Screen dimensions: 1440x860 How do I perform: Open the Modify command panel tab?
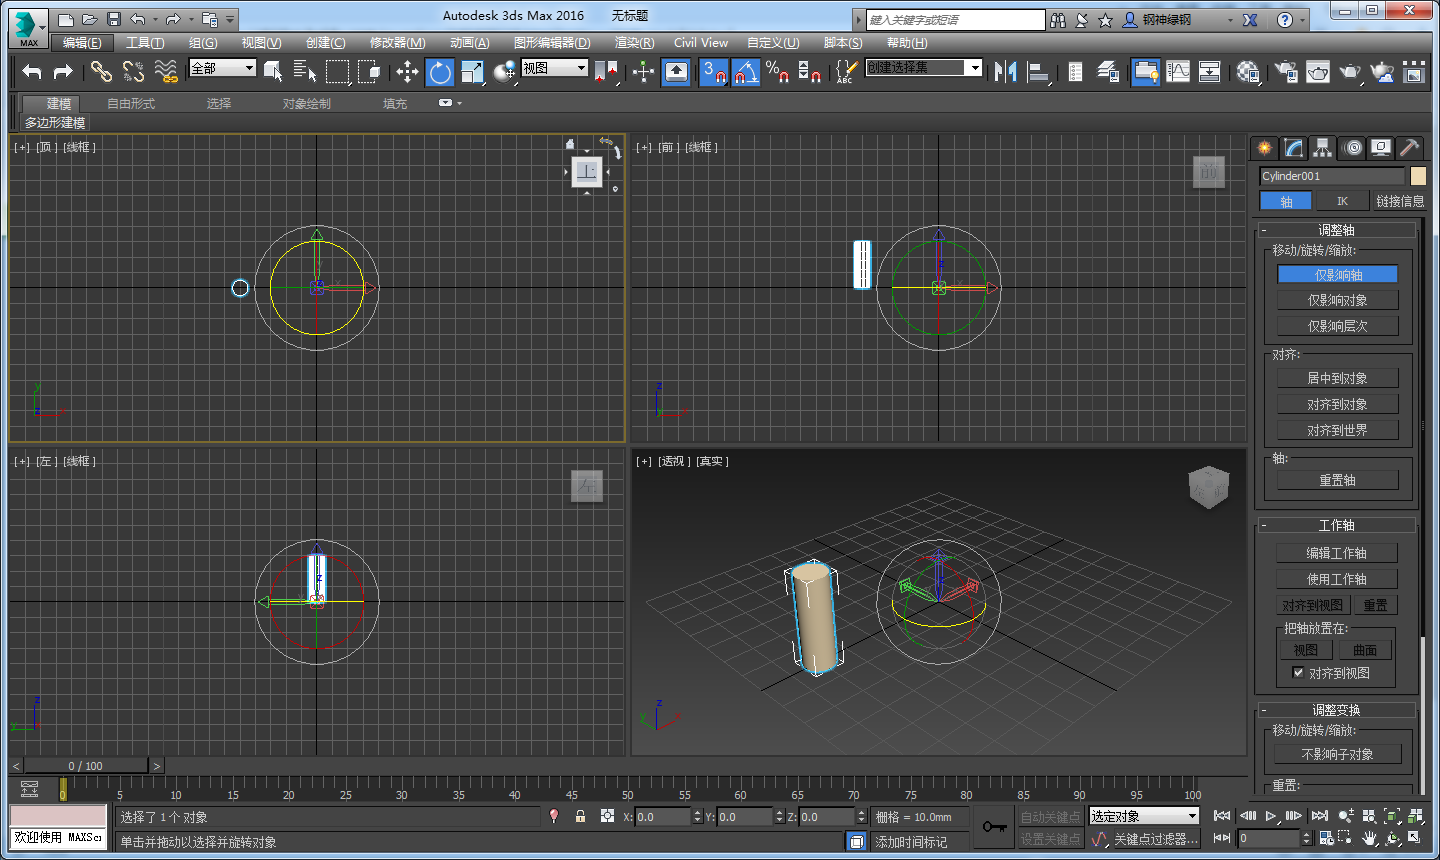[1294, 148]
